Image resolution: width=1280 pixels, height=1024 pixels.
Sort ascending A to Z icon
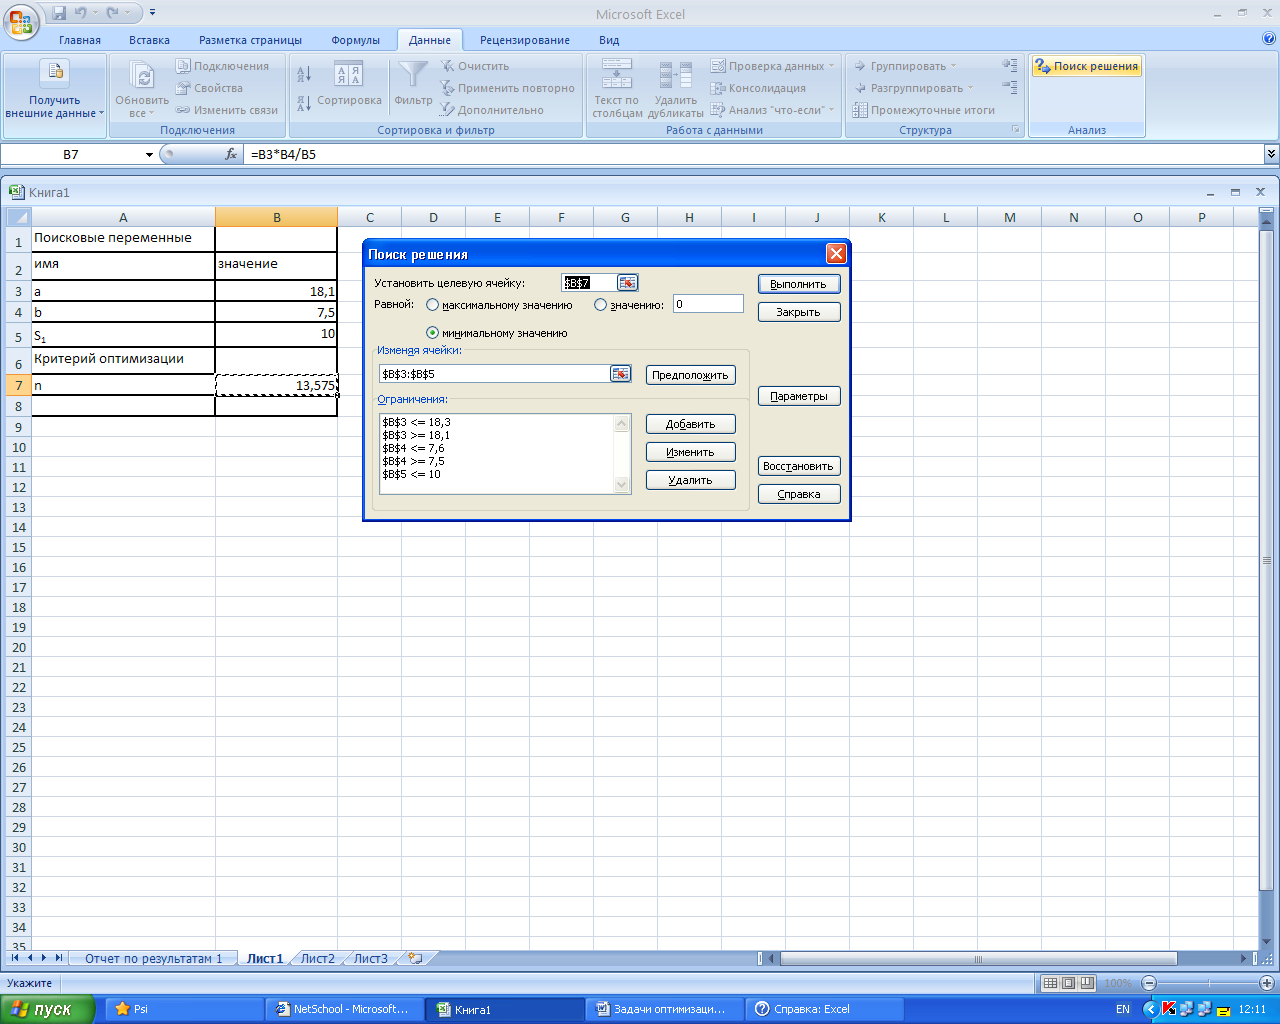[x=305, y=73]
